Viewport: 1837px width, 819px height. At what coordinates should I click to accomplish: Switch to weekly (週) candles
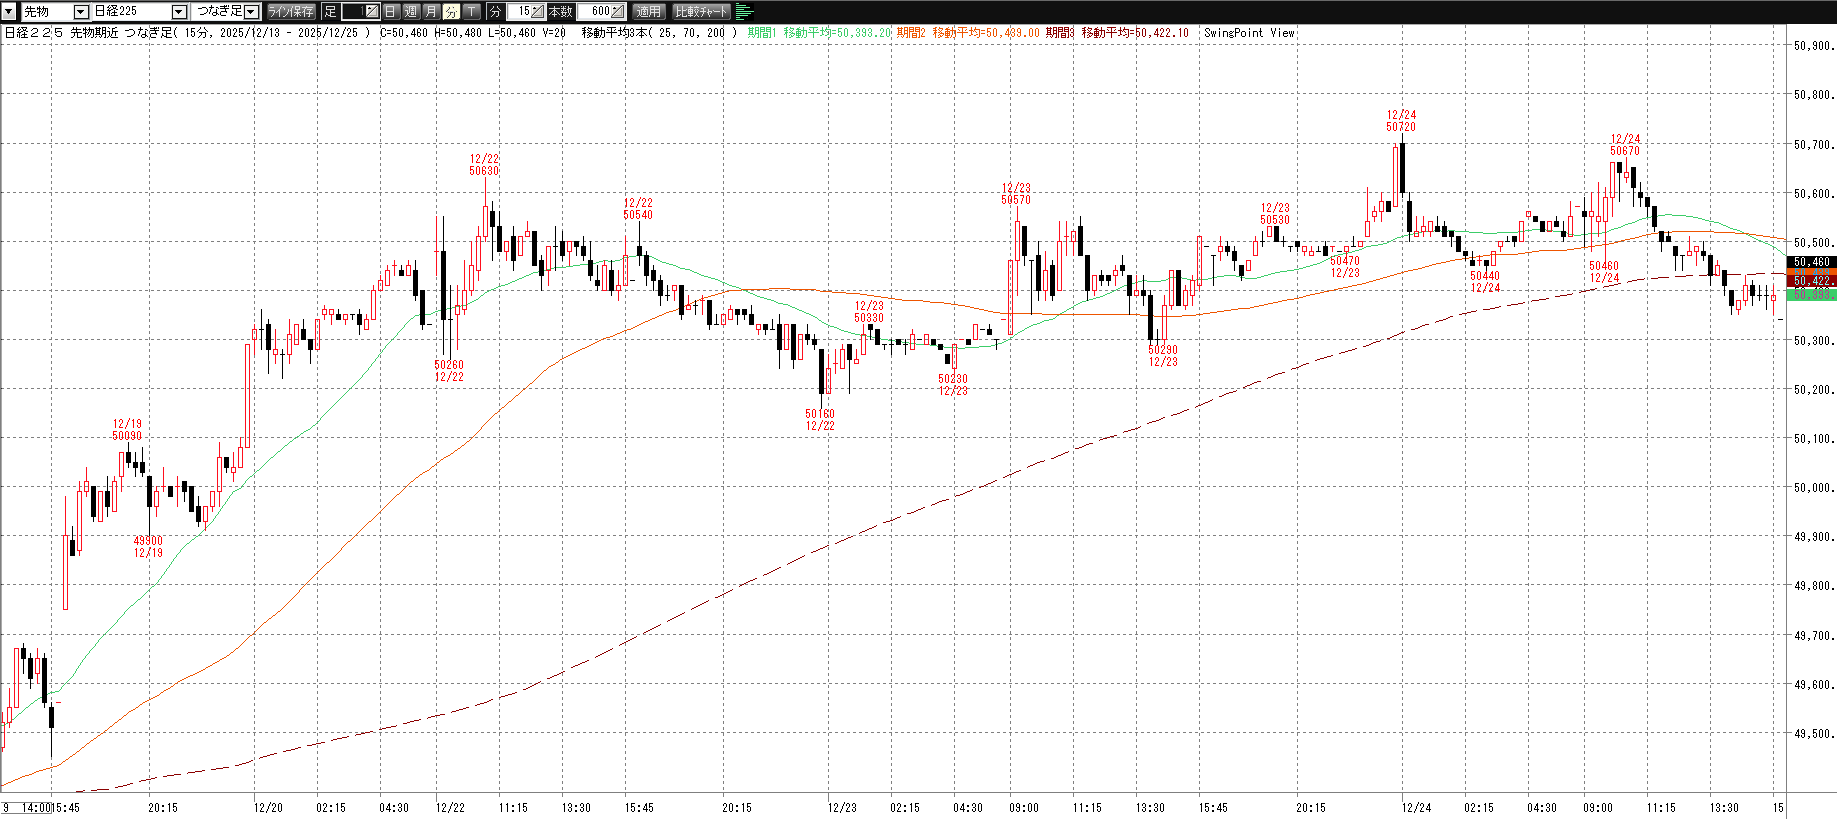coord(411,12)
